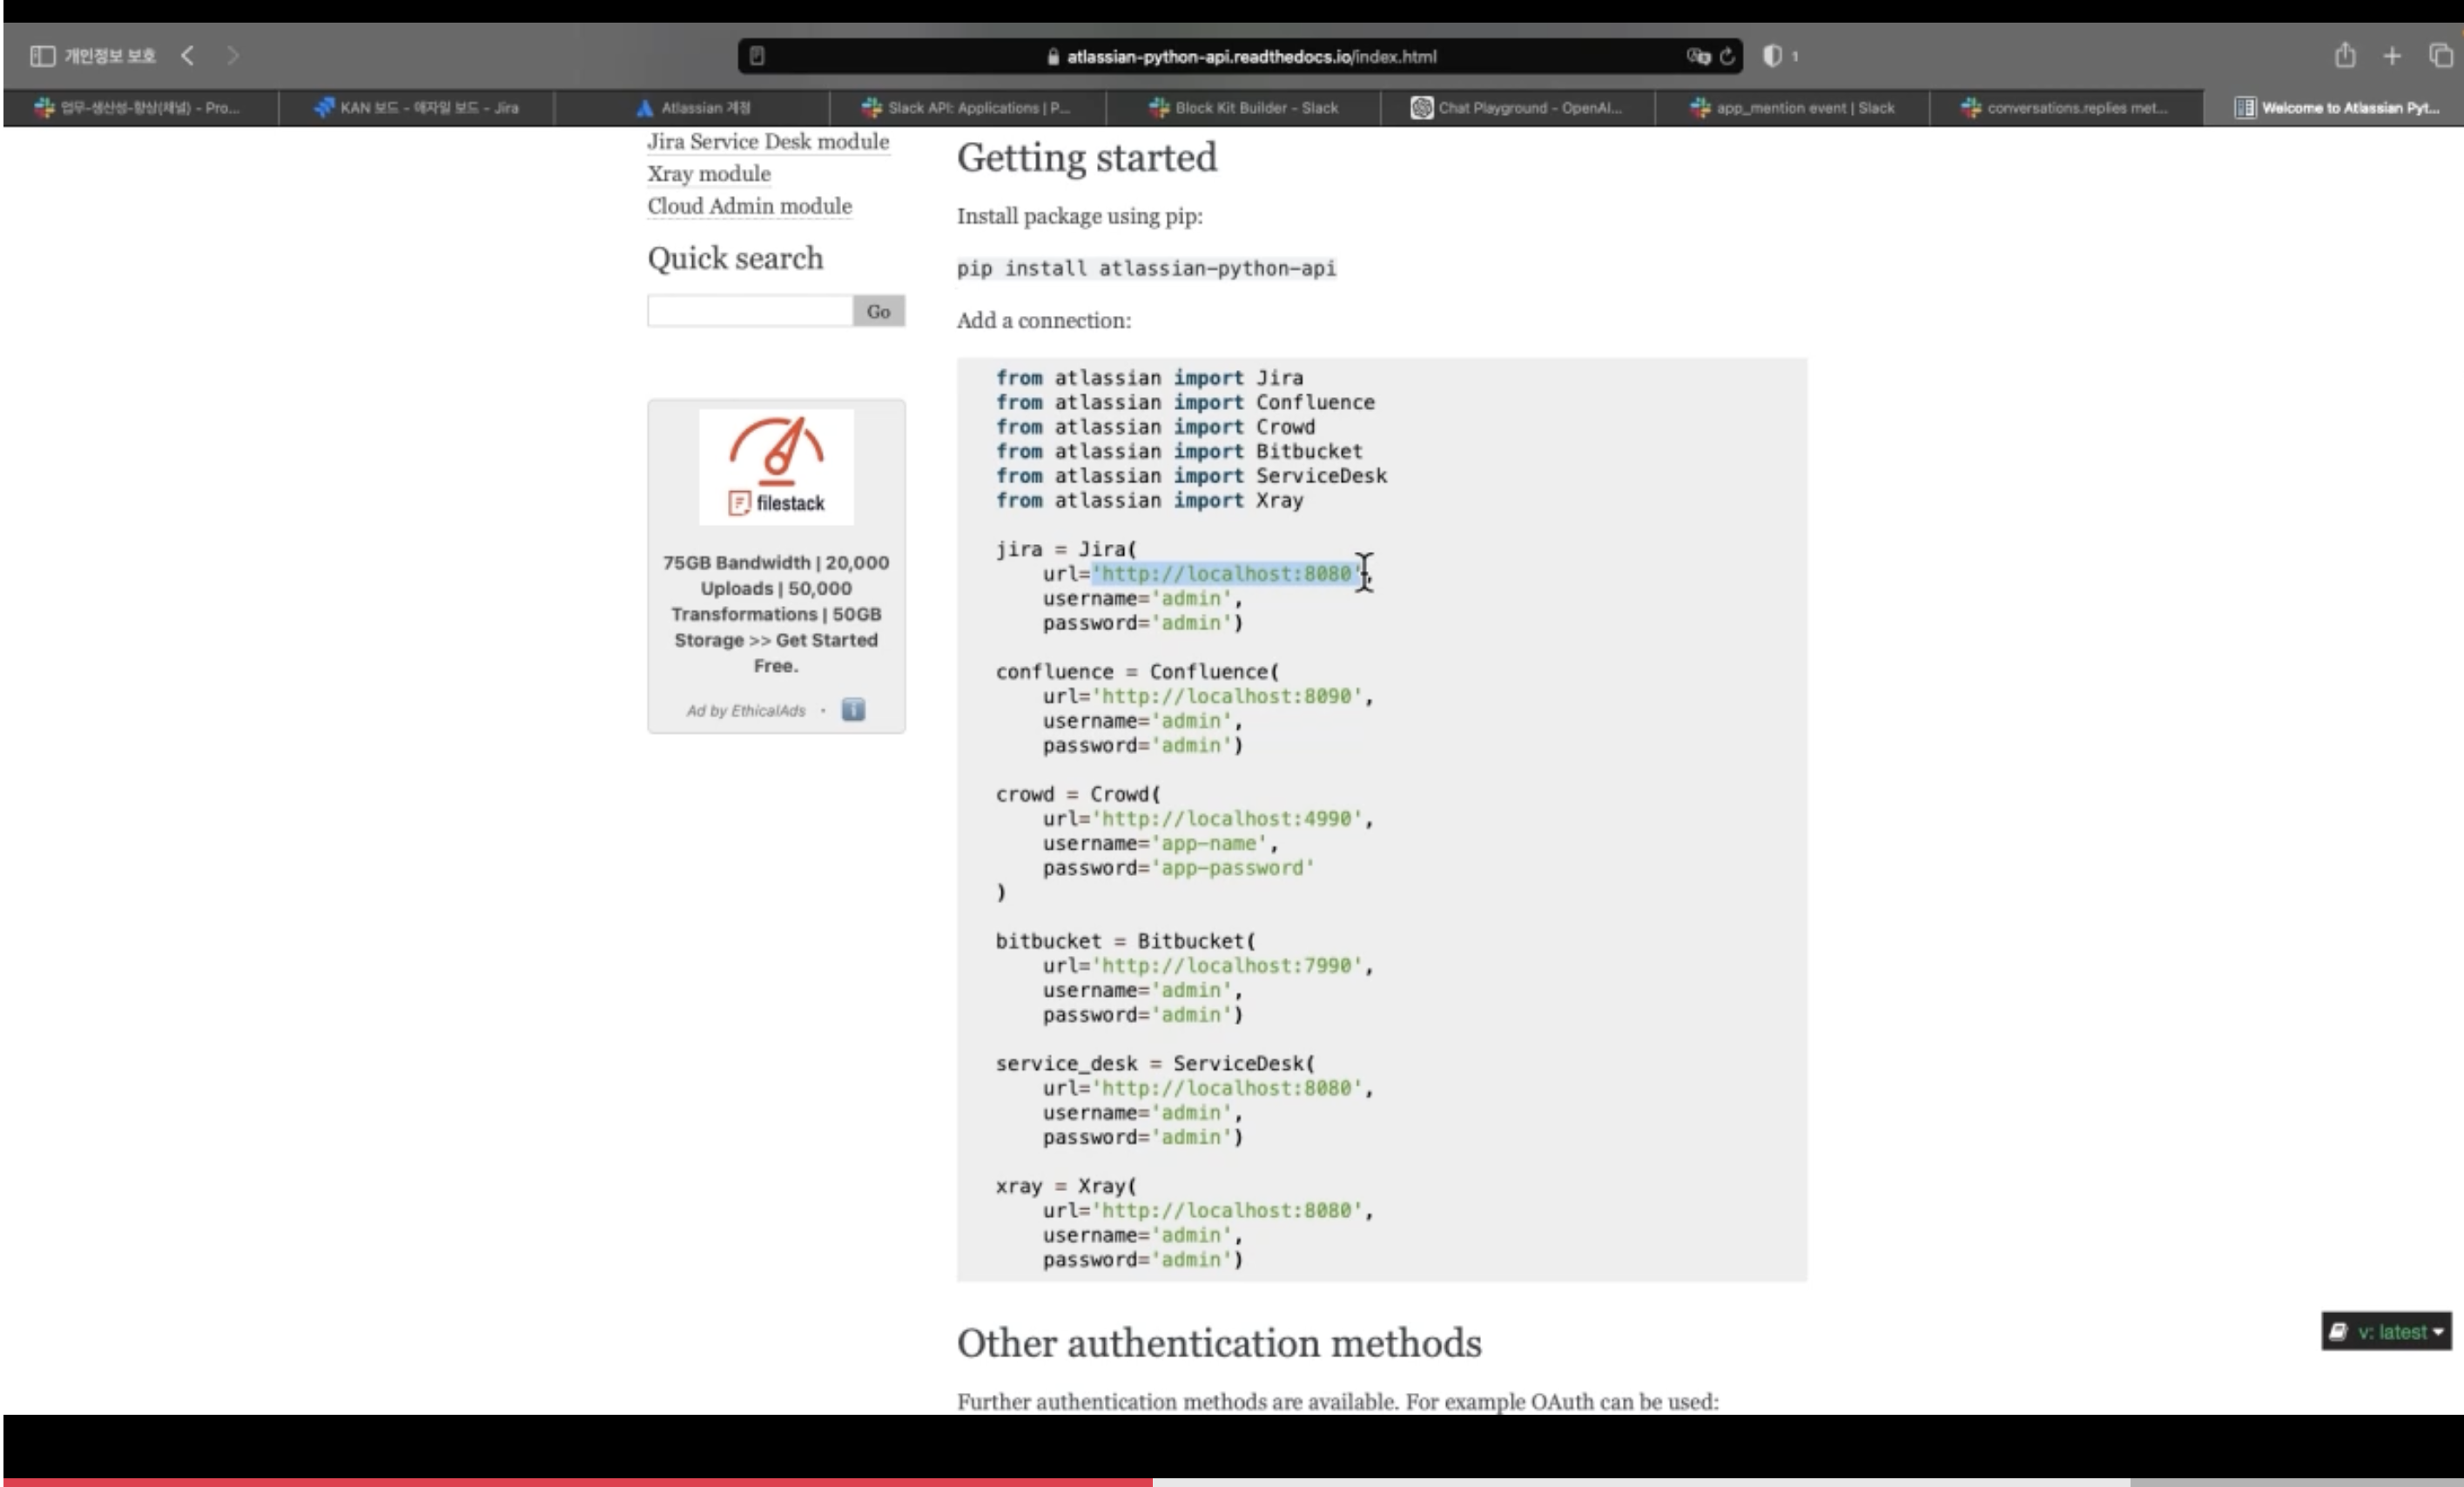Expand the v: latest version dropdown
2464x1487 pixels.
point(2386,1332)
